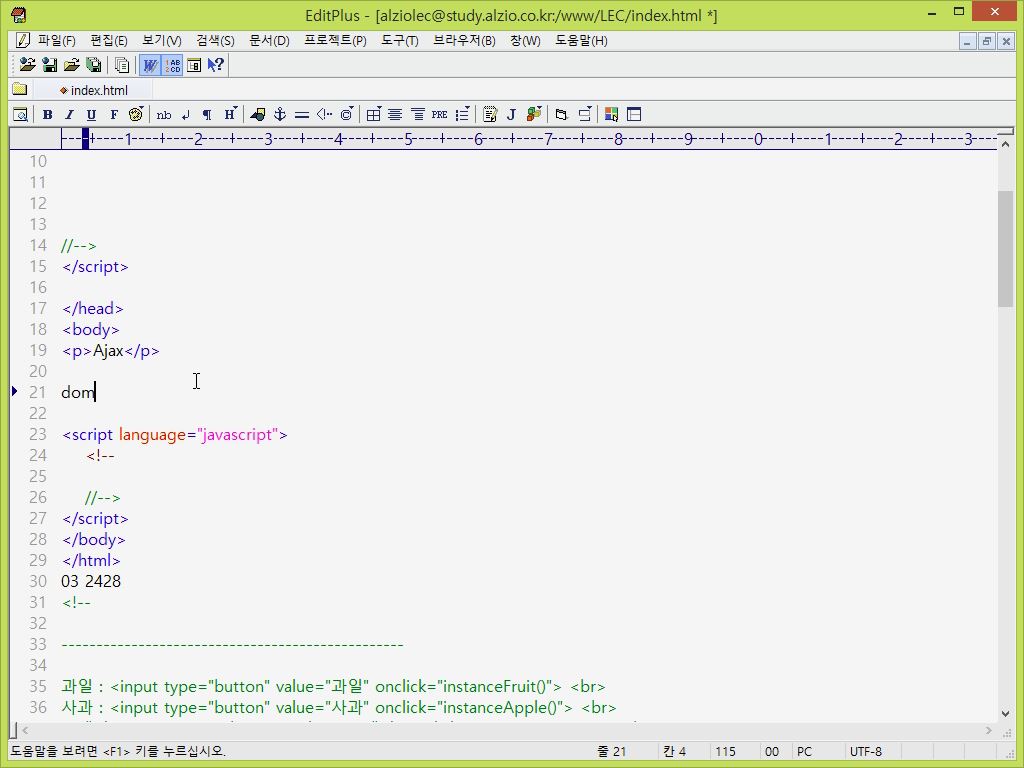Insert Font tag with F icon
Image resolution: width=1024 pixels, height=768 pixels.
tap(114, 114)
